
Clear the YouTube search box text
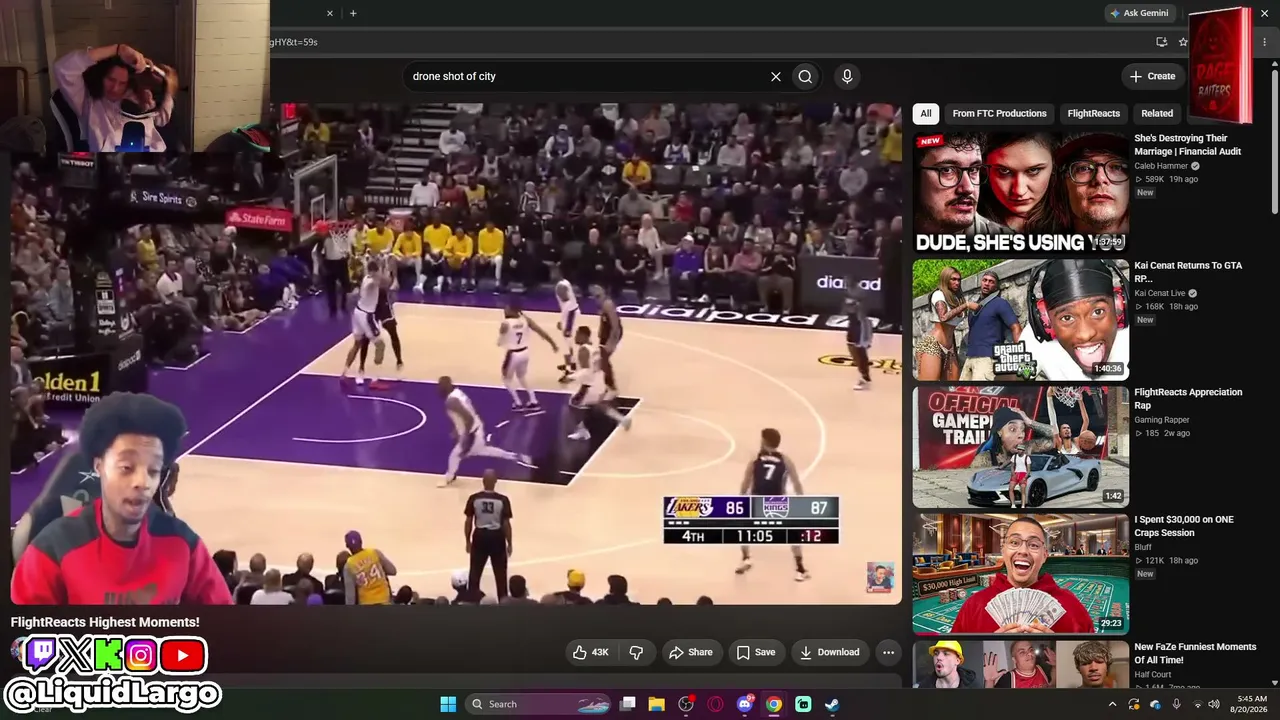pyautogui.click(x=775, y=76)
